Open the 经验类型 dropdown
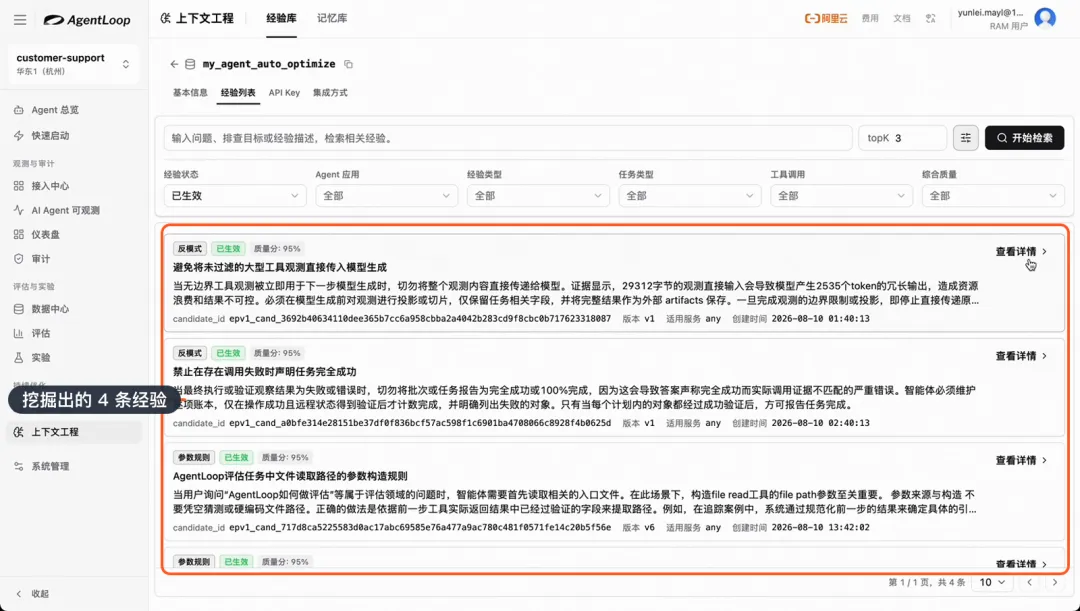Viewport: 1080px width, 611px height. click(538, 196)
